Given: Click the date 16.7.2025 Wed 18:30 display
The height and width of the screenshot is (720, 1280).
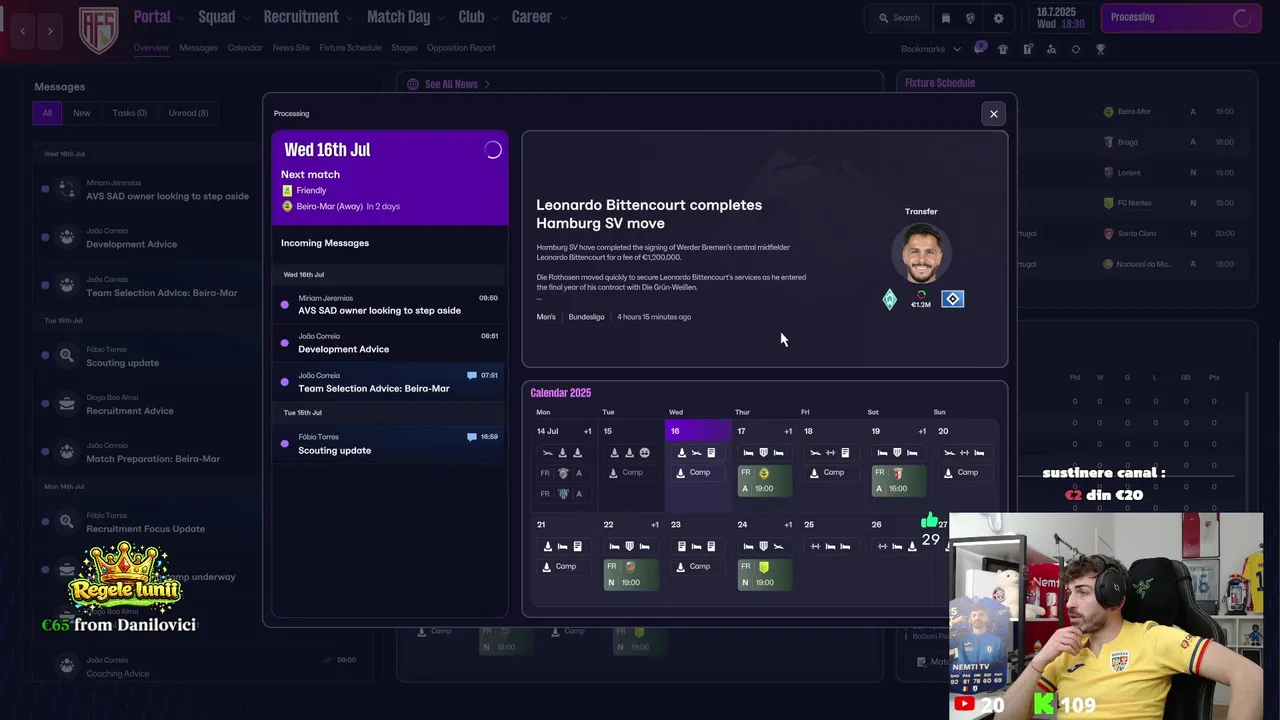Looking at the screenshot, I should [1060, 18].
